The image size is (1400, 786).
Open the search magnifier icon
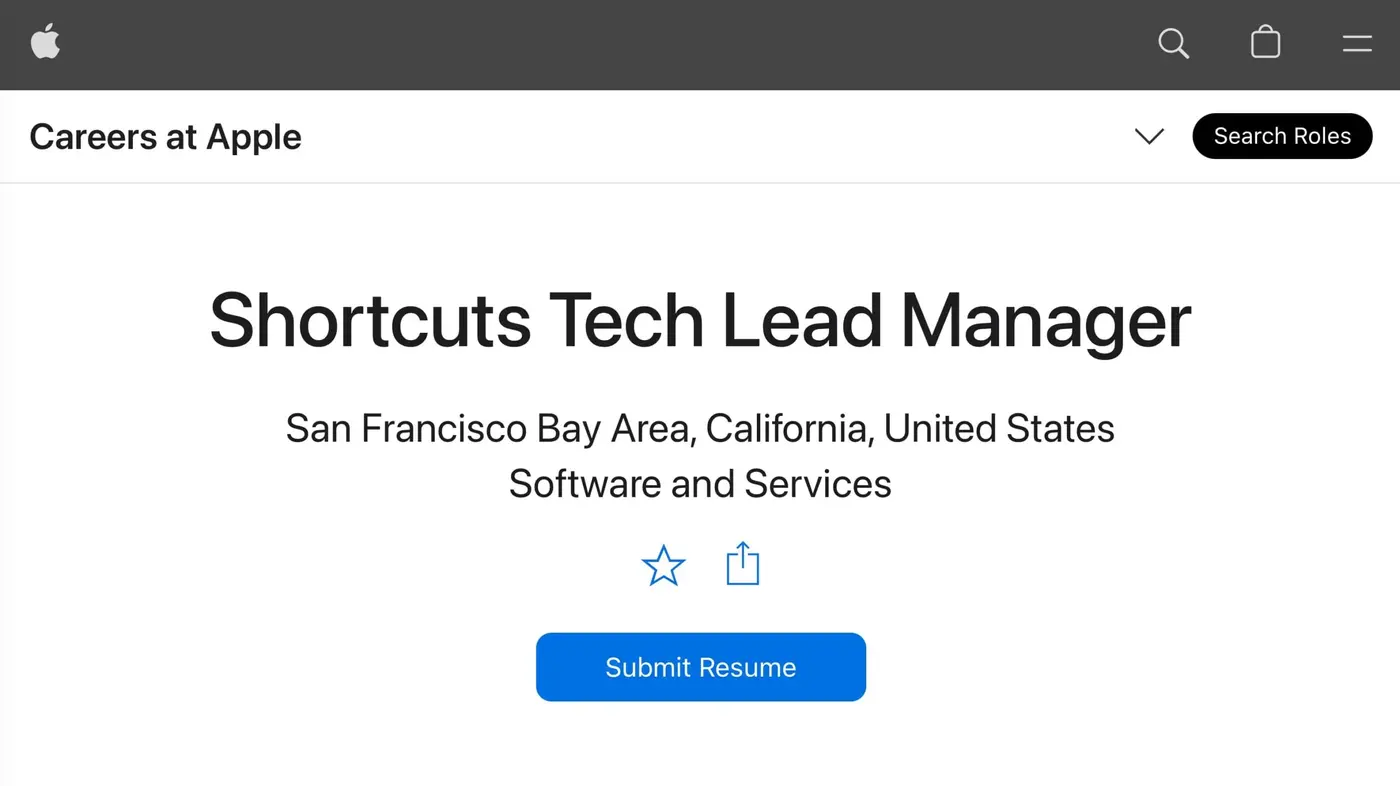point(1173,43)
